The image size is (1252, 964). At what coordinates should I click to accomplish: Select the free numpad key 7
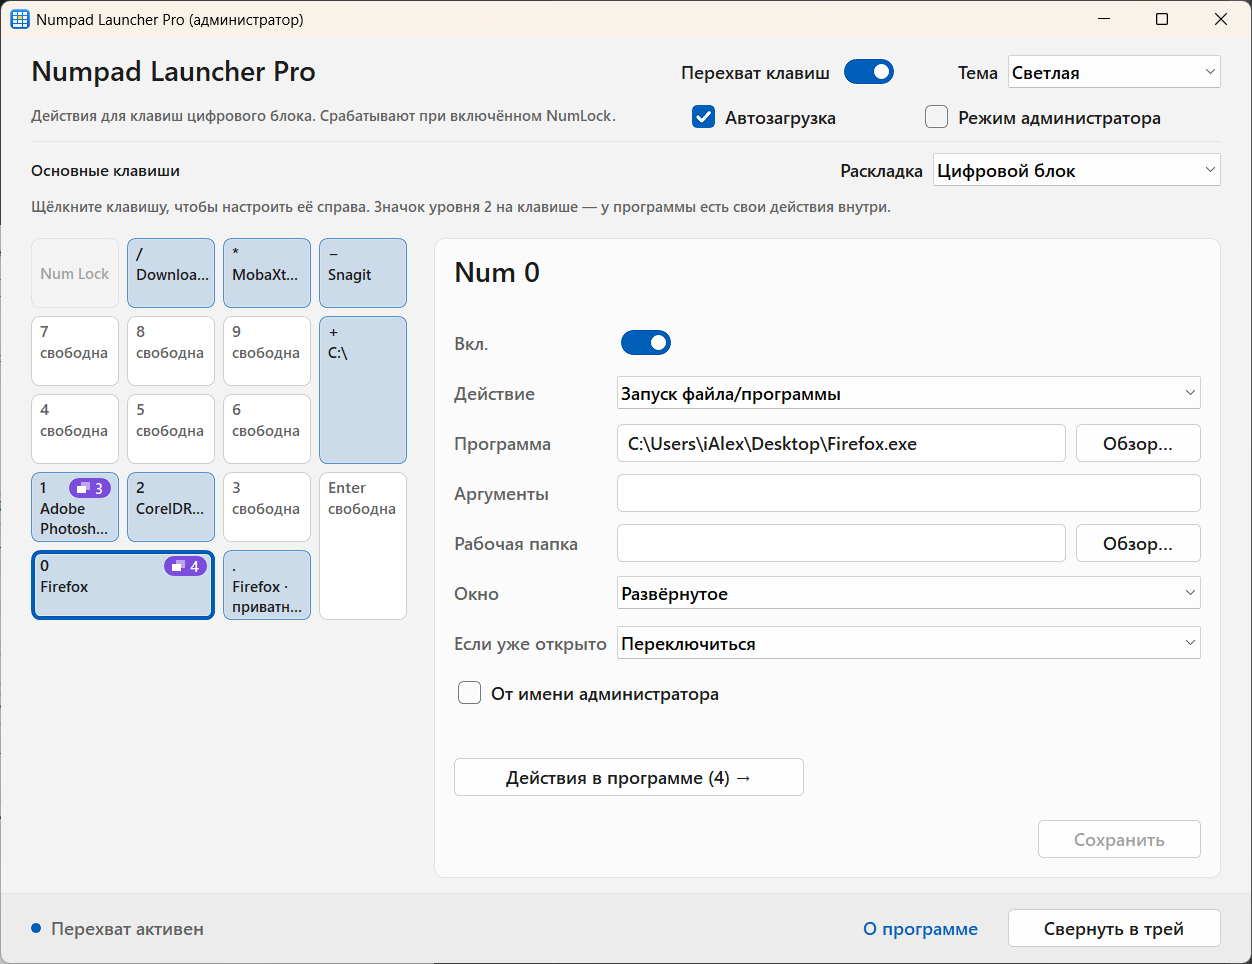click(75, 351)
